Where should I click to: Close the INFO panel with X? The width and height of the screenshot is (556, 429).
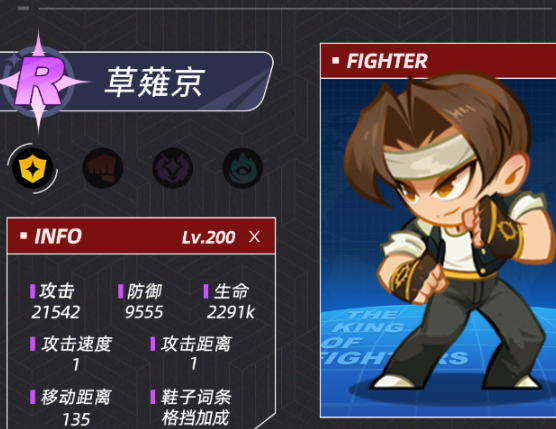254,236
